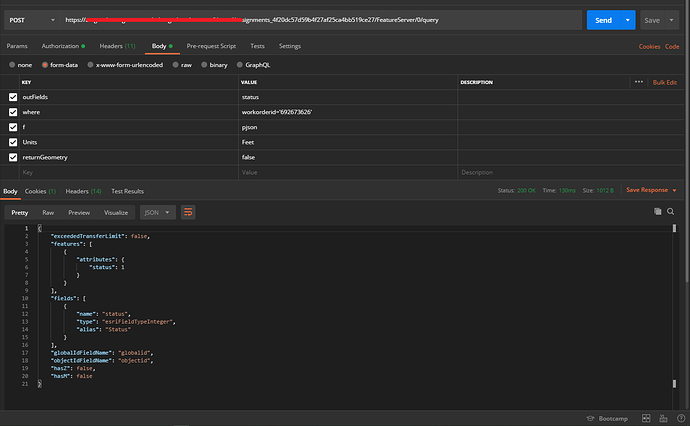The width and height of the screenshot is (690, 426).
Task: Click the empty Key placeholder field
Action: [129, 173]
